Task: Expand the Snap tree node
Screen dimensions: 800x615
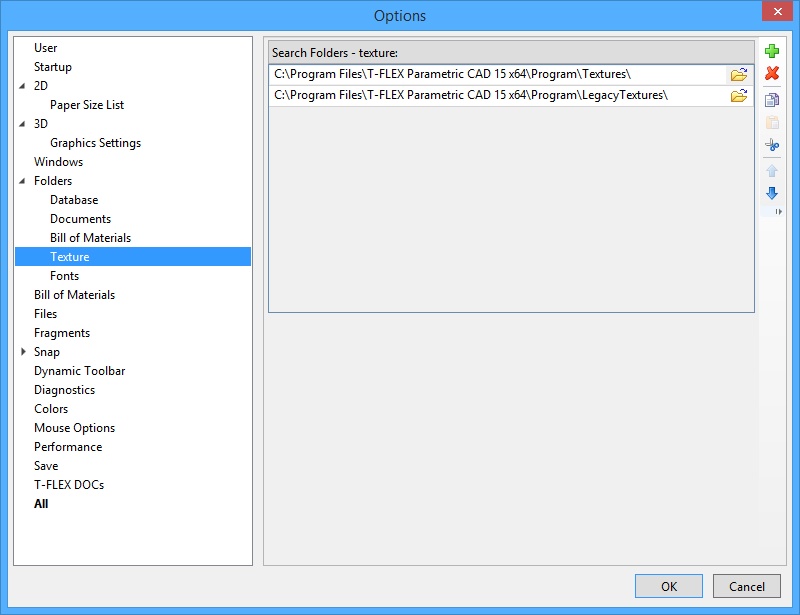Action: click(23, 352)
